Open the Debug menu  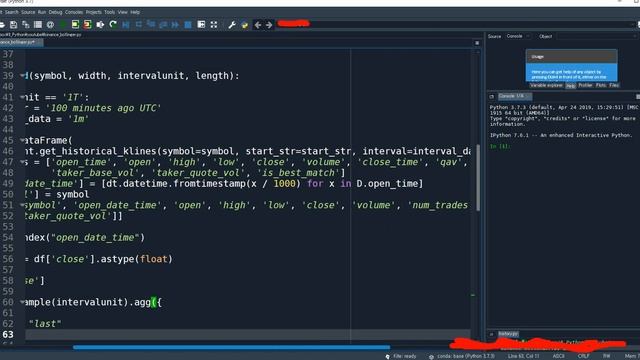tap(55, 12)
